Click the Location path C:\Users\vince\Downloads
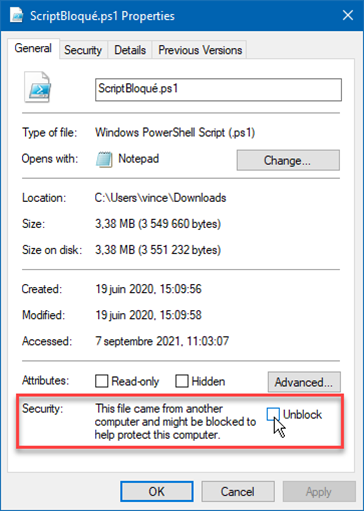This screenshot has height=511, width=364. coord(160,198)
